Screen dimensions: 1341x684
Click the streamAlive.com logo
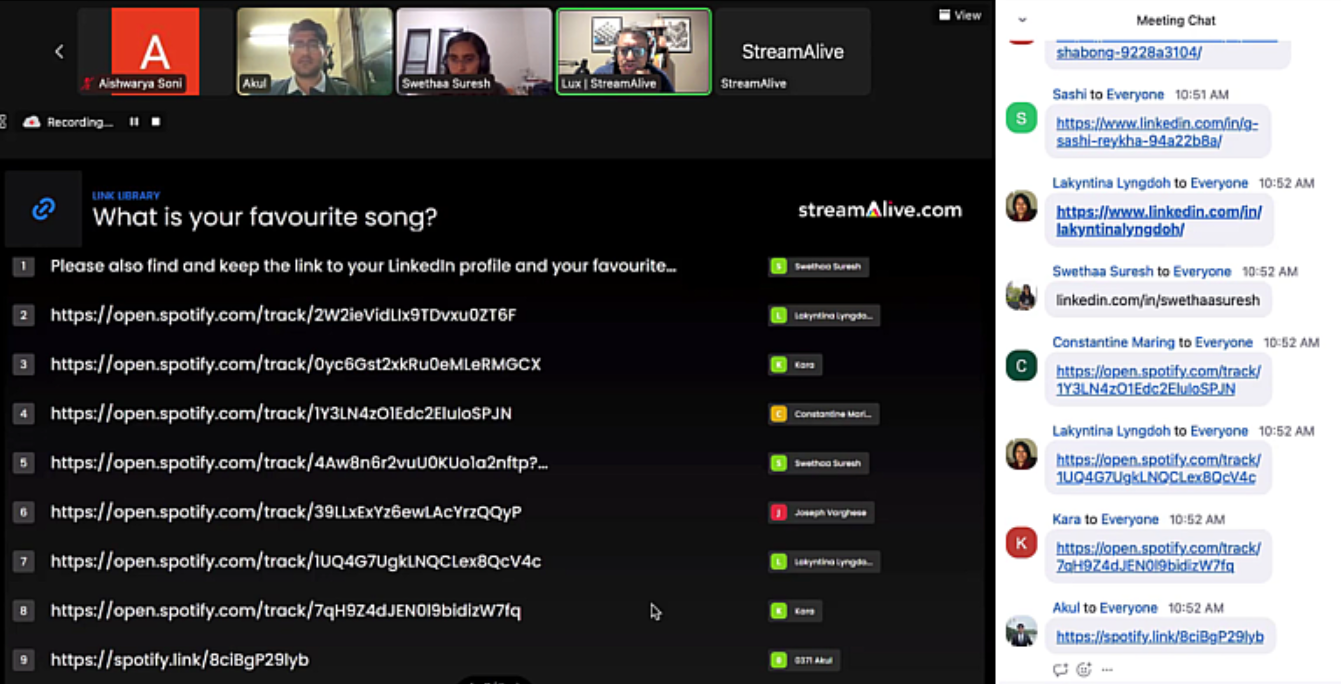click(880, 210)
